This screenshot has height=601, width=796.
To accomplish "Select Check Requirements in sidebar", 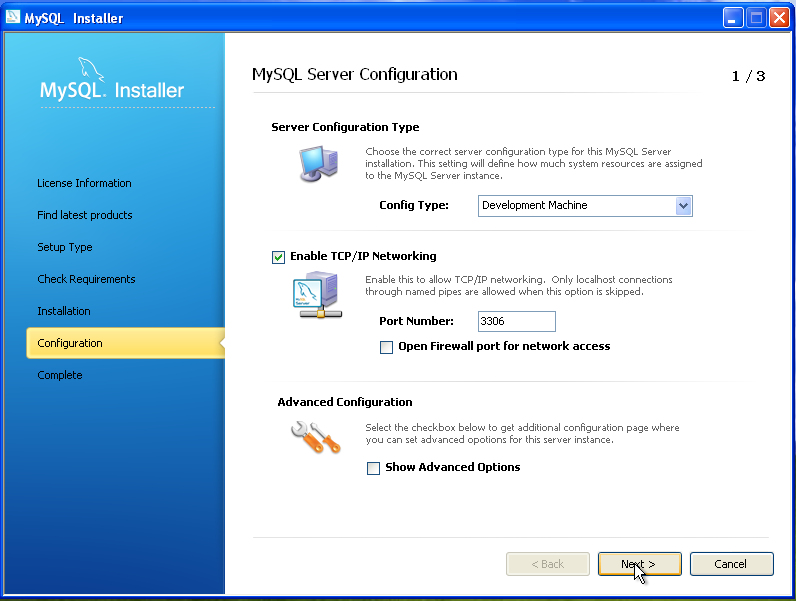I will 86,279.
